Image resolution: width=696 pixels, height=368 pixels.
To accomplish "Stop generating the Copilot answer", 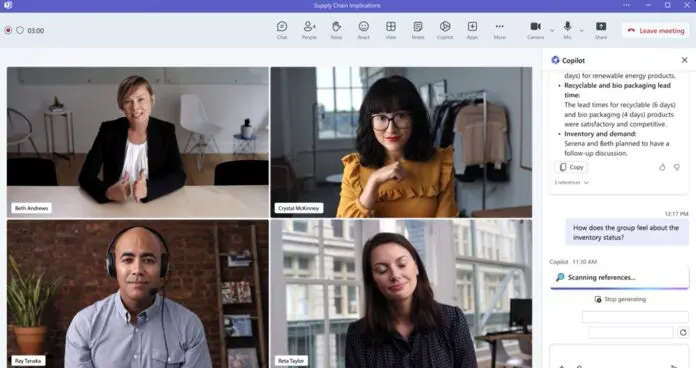I will (x=620, y=299).
